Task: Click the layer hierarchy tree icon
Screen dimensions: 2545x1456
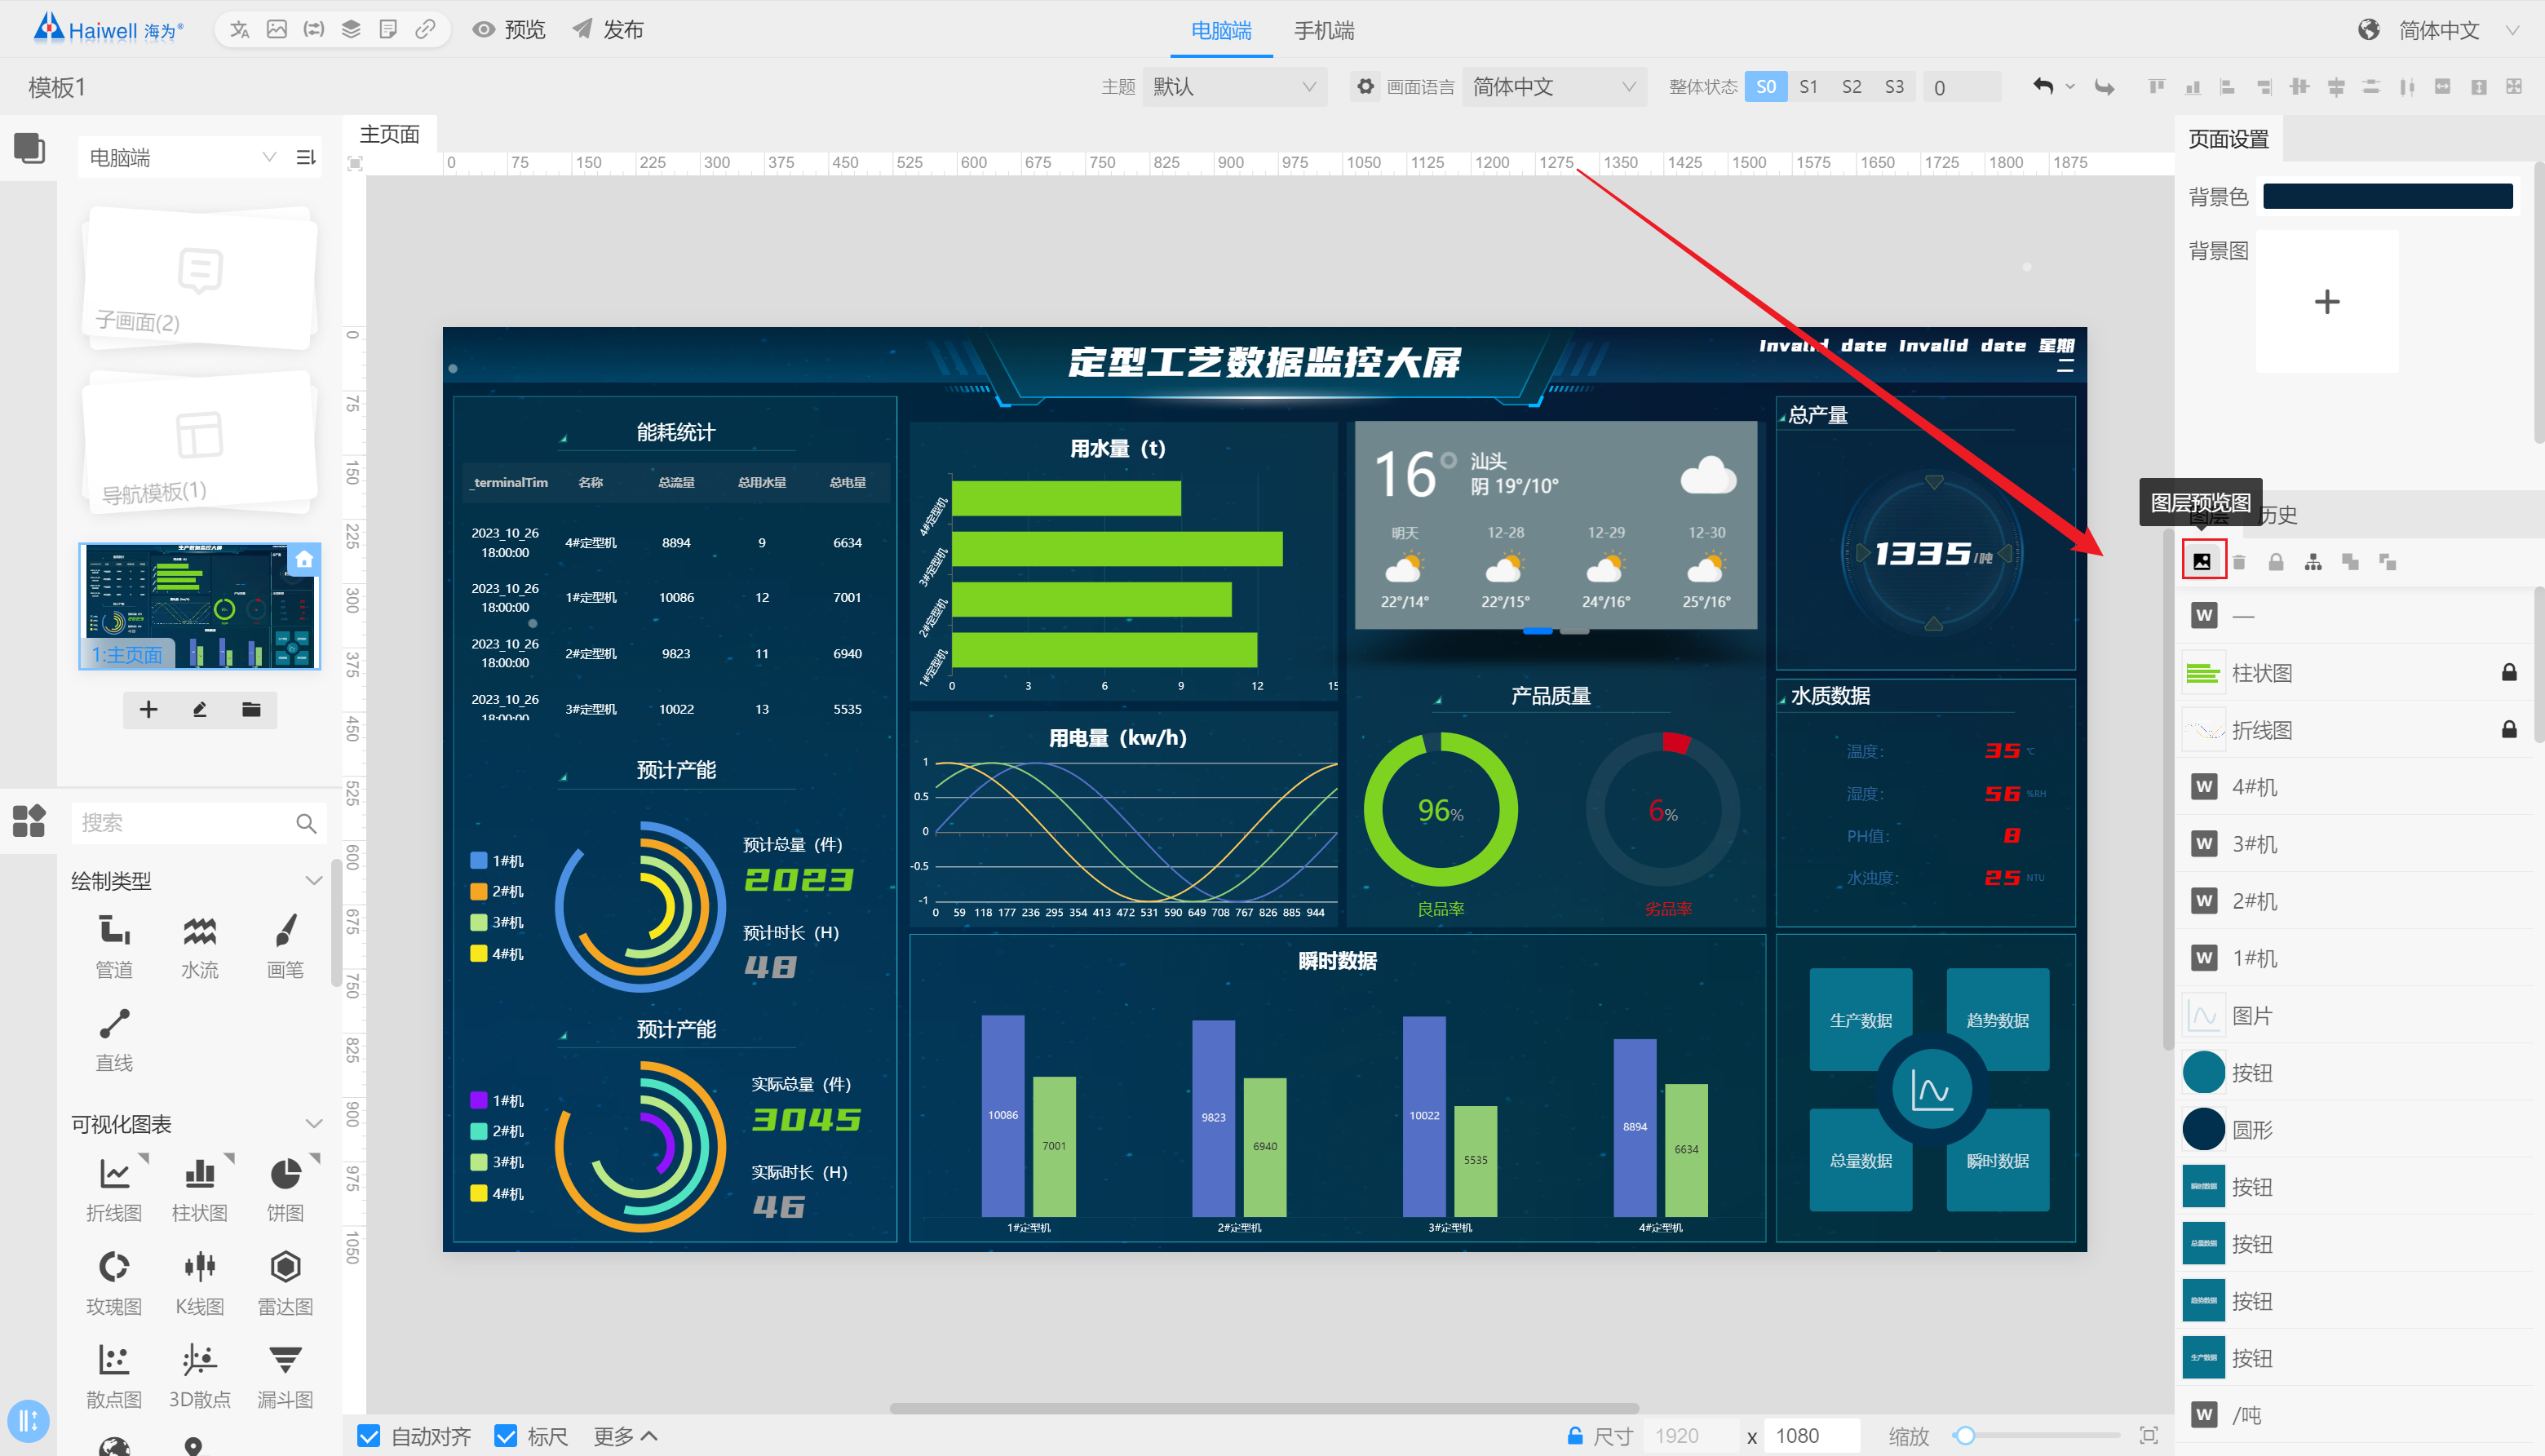Action: [x=2313, y=561]
